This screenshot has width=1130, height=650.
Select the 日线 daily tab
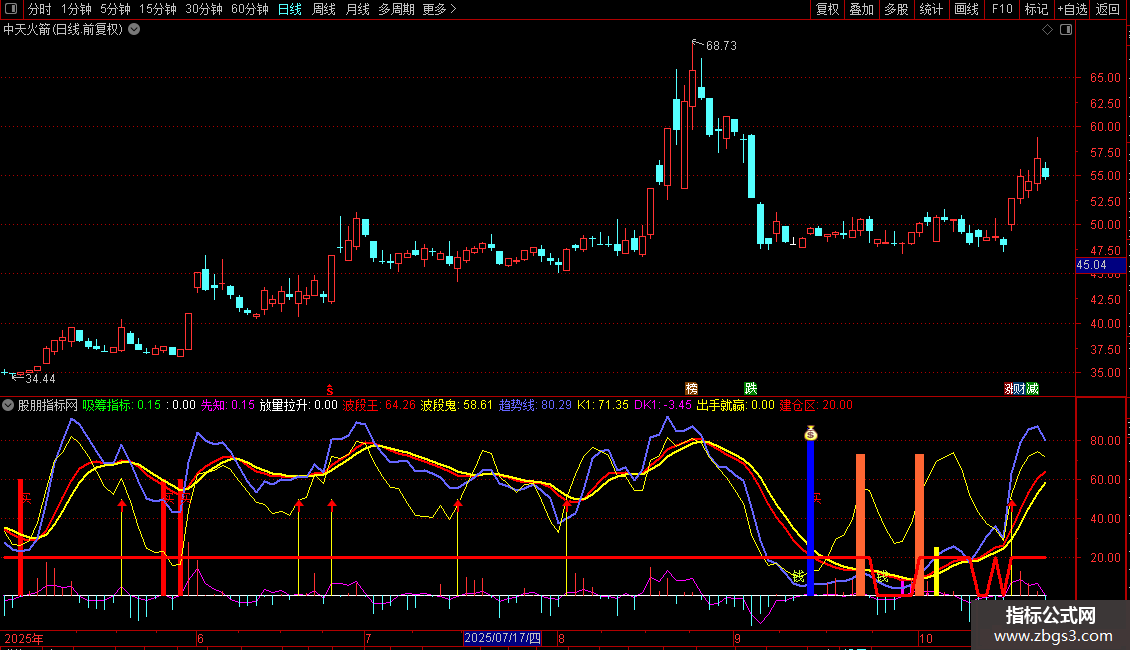point(290,9)
